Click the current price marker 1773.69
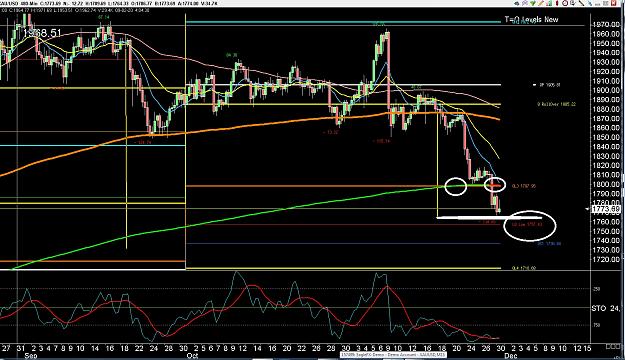 pos(606,209)
